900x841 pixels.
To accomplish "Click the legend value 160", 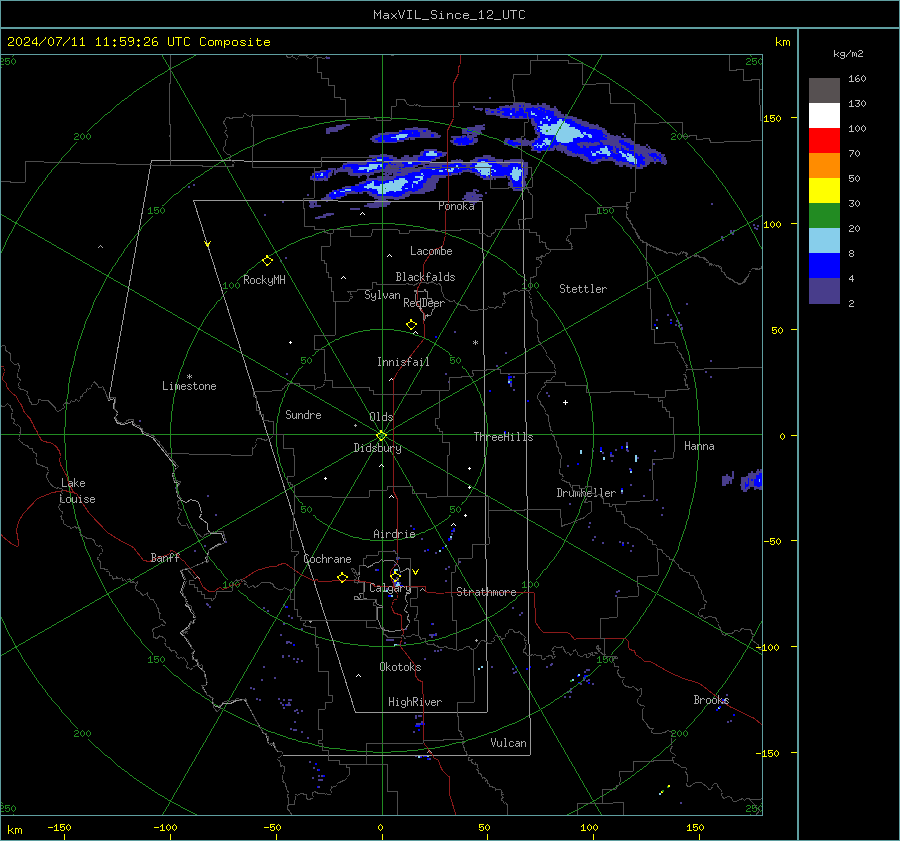I will click(x=857, y=79).
